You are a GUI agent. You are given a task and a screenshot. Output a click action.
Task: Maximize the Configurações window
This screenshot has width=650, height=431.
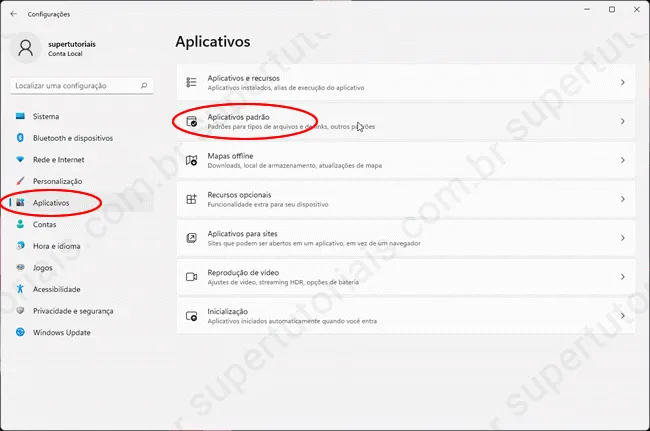click(x=612, y=10)
